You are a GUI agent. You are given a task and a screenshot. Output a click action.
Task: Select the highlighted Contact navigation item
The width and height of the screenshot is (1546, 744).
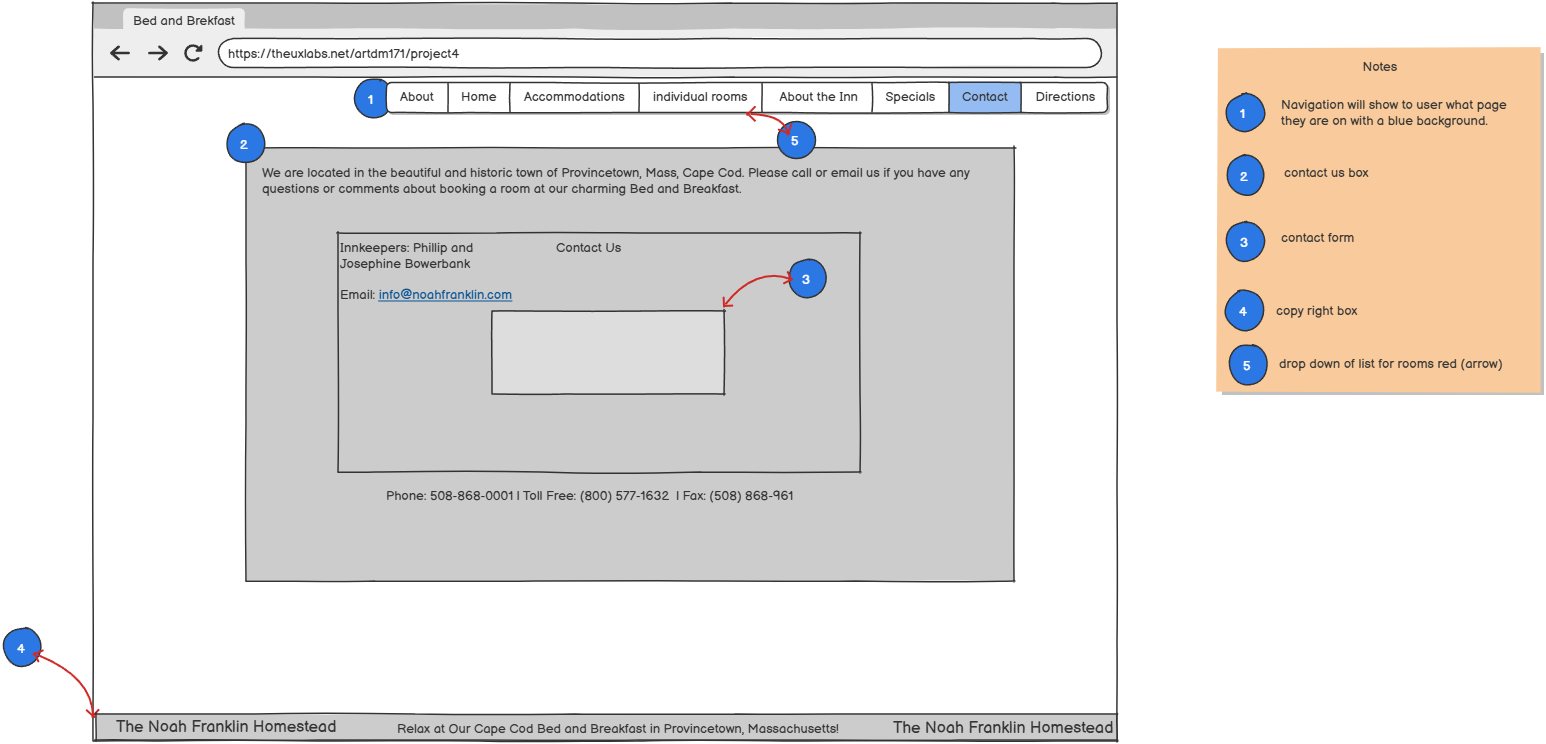tap(985, 97)
